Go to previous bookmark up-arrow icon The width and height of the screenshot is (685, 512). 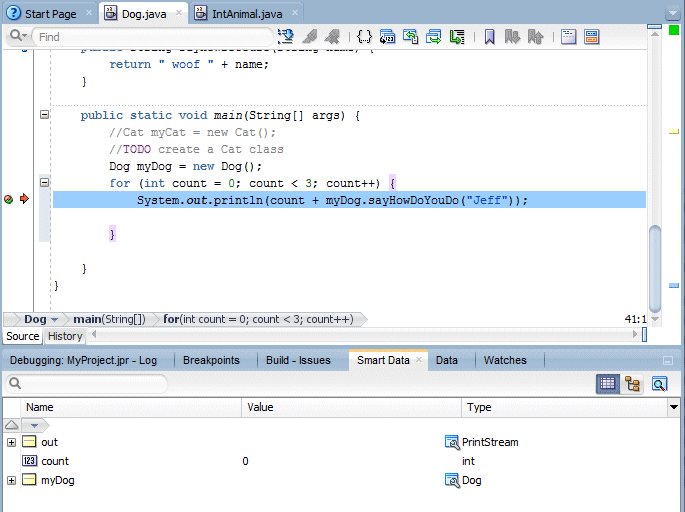tap(535, 37)
